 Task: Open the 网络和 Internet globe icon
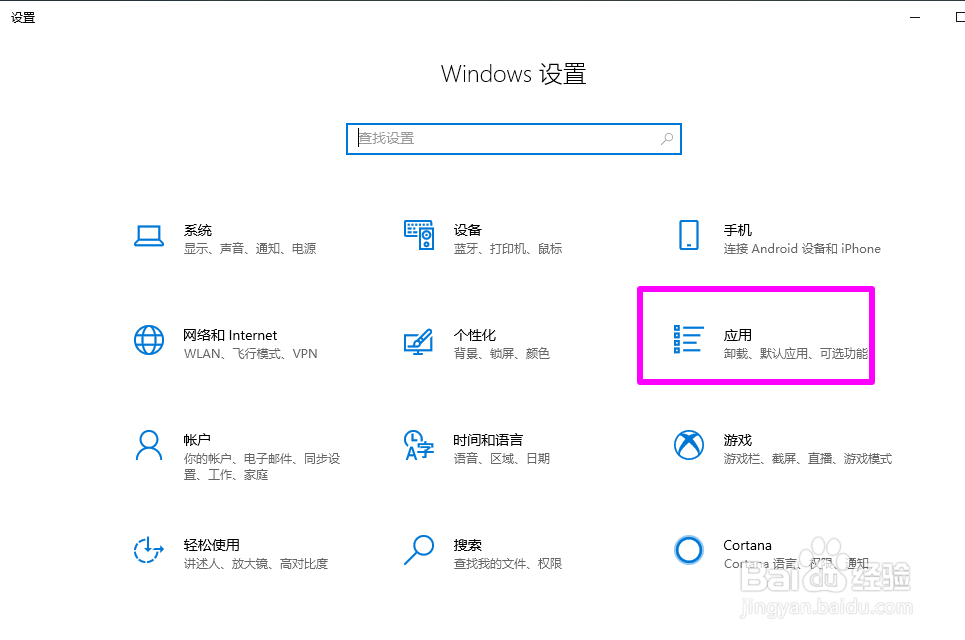point(149,340)
